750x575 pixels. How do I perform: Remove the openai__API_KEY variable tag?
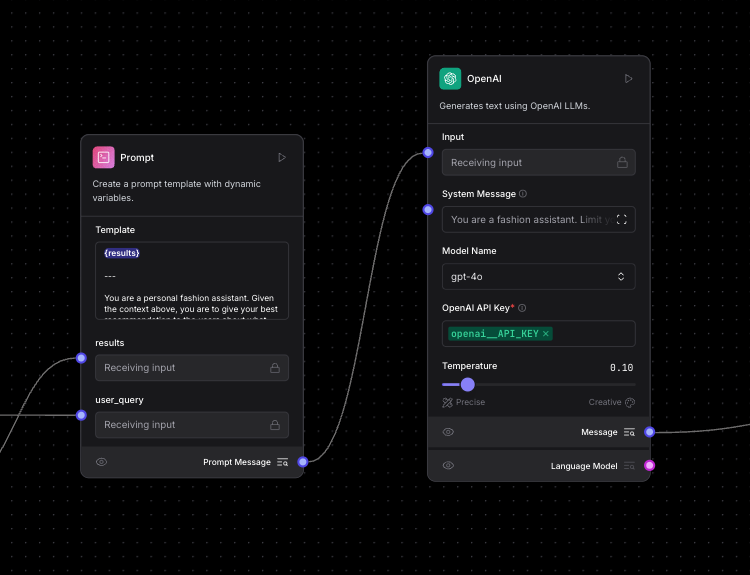point(546,334)
